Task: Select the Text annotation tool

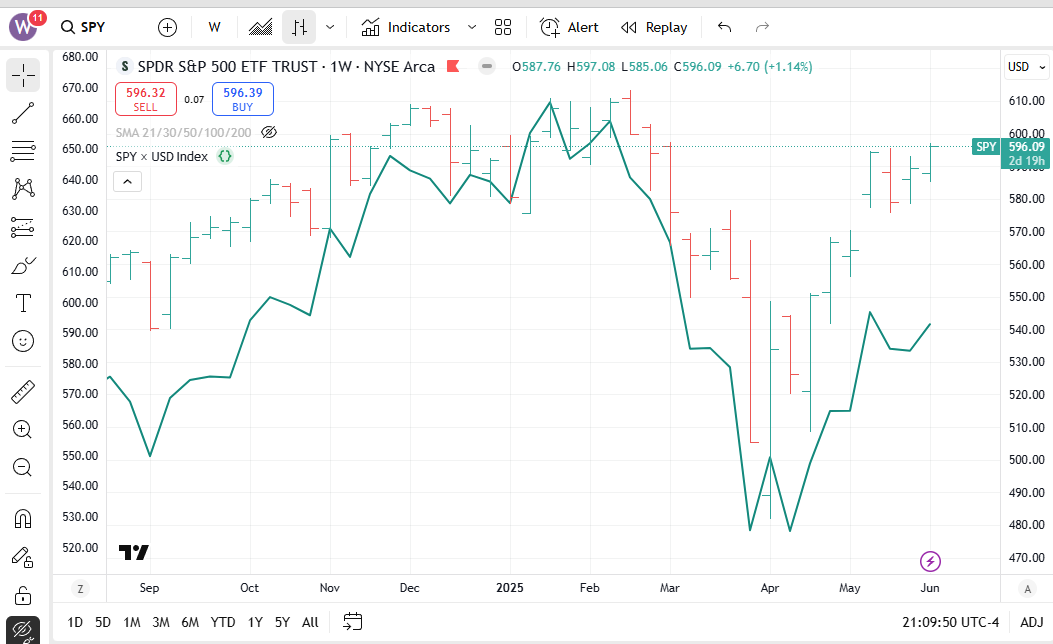Action: (23, 303)
